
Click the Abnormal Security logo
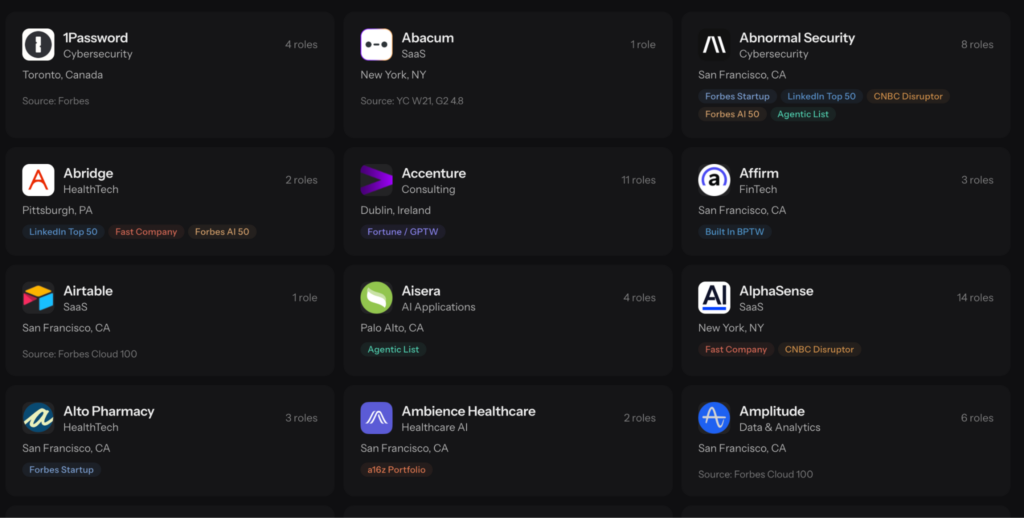(x=714, y=44)
